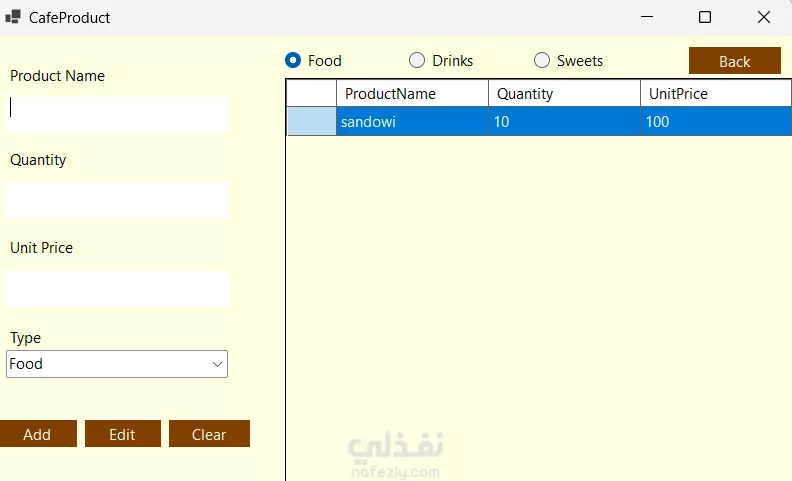Click the UnitPrice column header

tap(715, 93)
